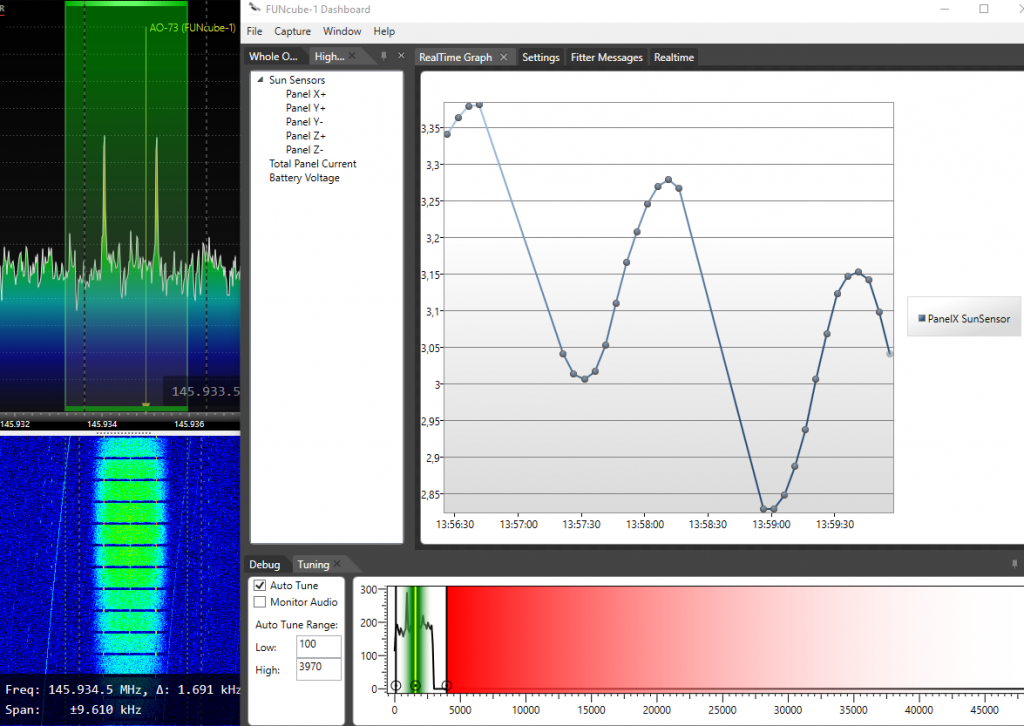Select Panel Y+ sensor
Screen dimensions: 1024x726
[306, 108]
